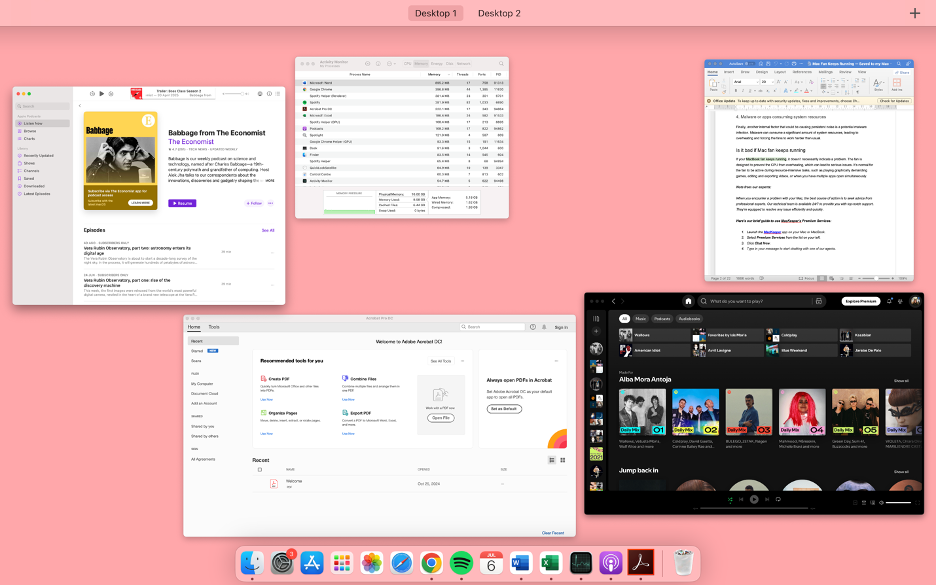This screenshot has height=586, width=936.
Task: Launch Podcasts from the Dock
Action: [612, 562]
